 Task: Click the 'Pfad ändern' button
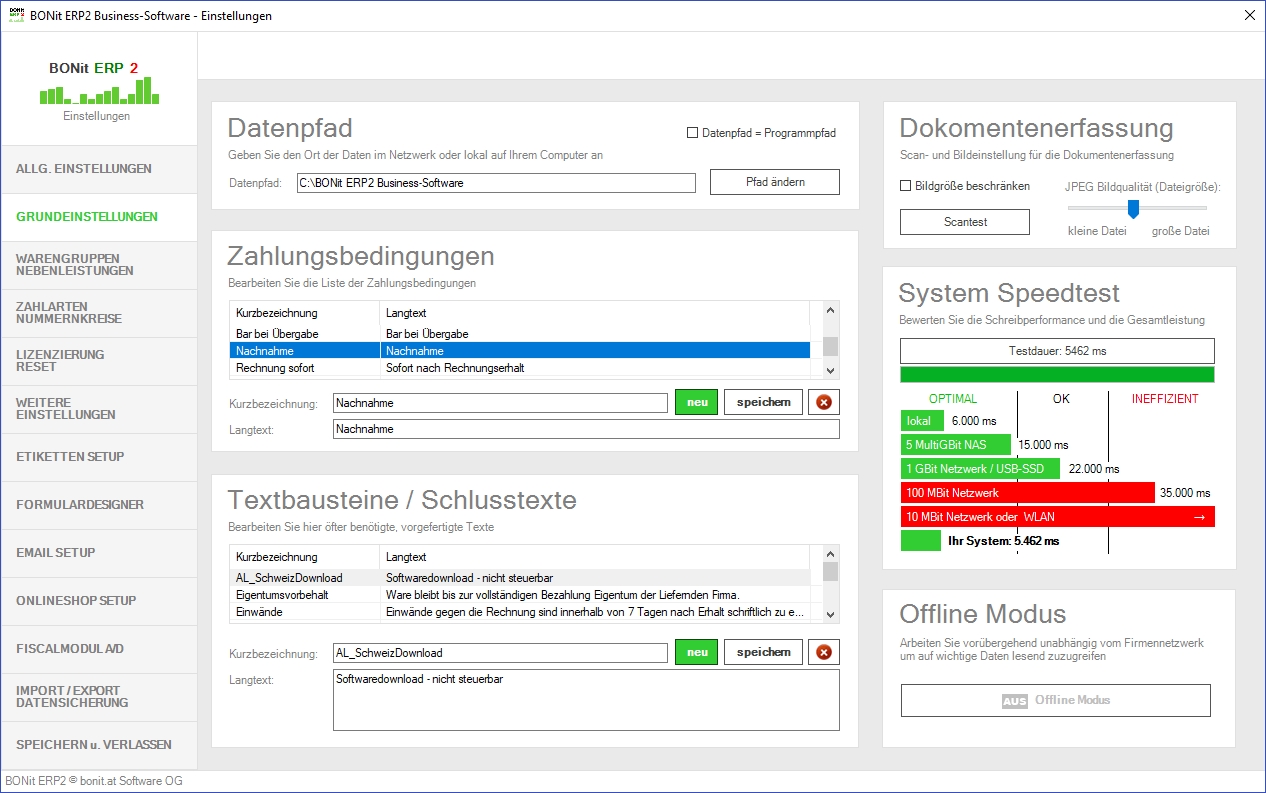pyautogui.click(x=775, y=182)
